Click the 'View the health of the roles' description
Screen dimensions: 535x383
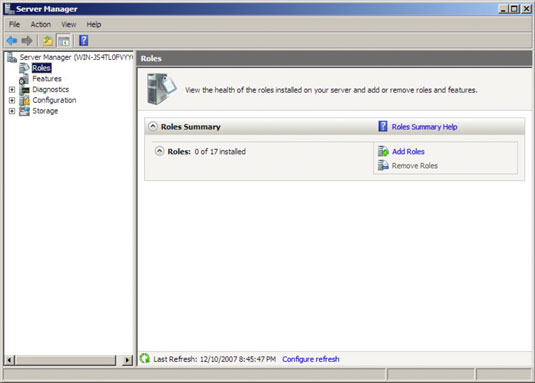[331, 90]
